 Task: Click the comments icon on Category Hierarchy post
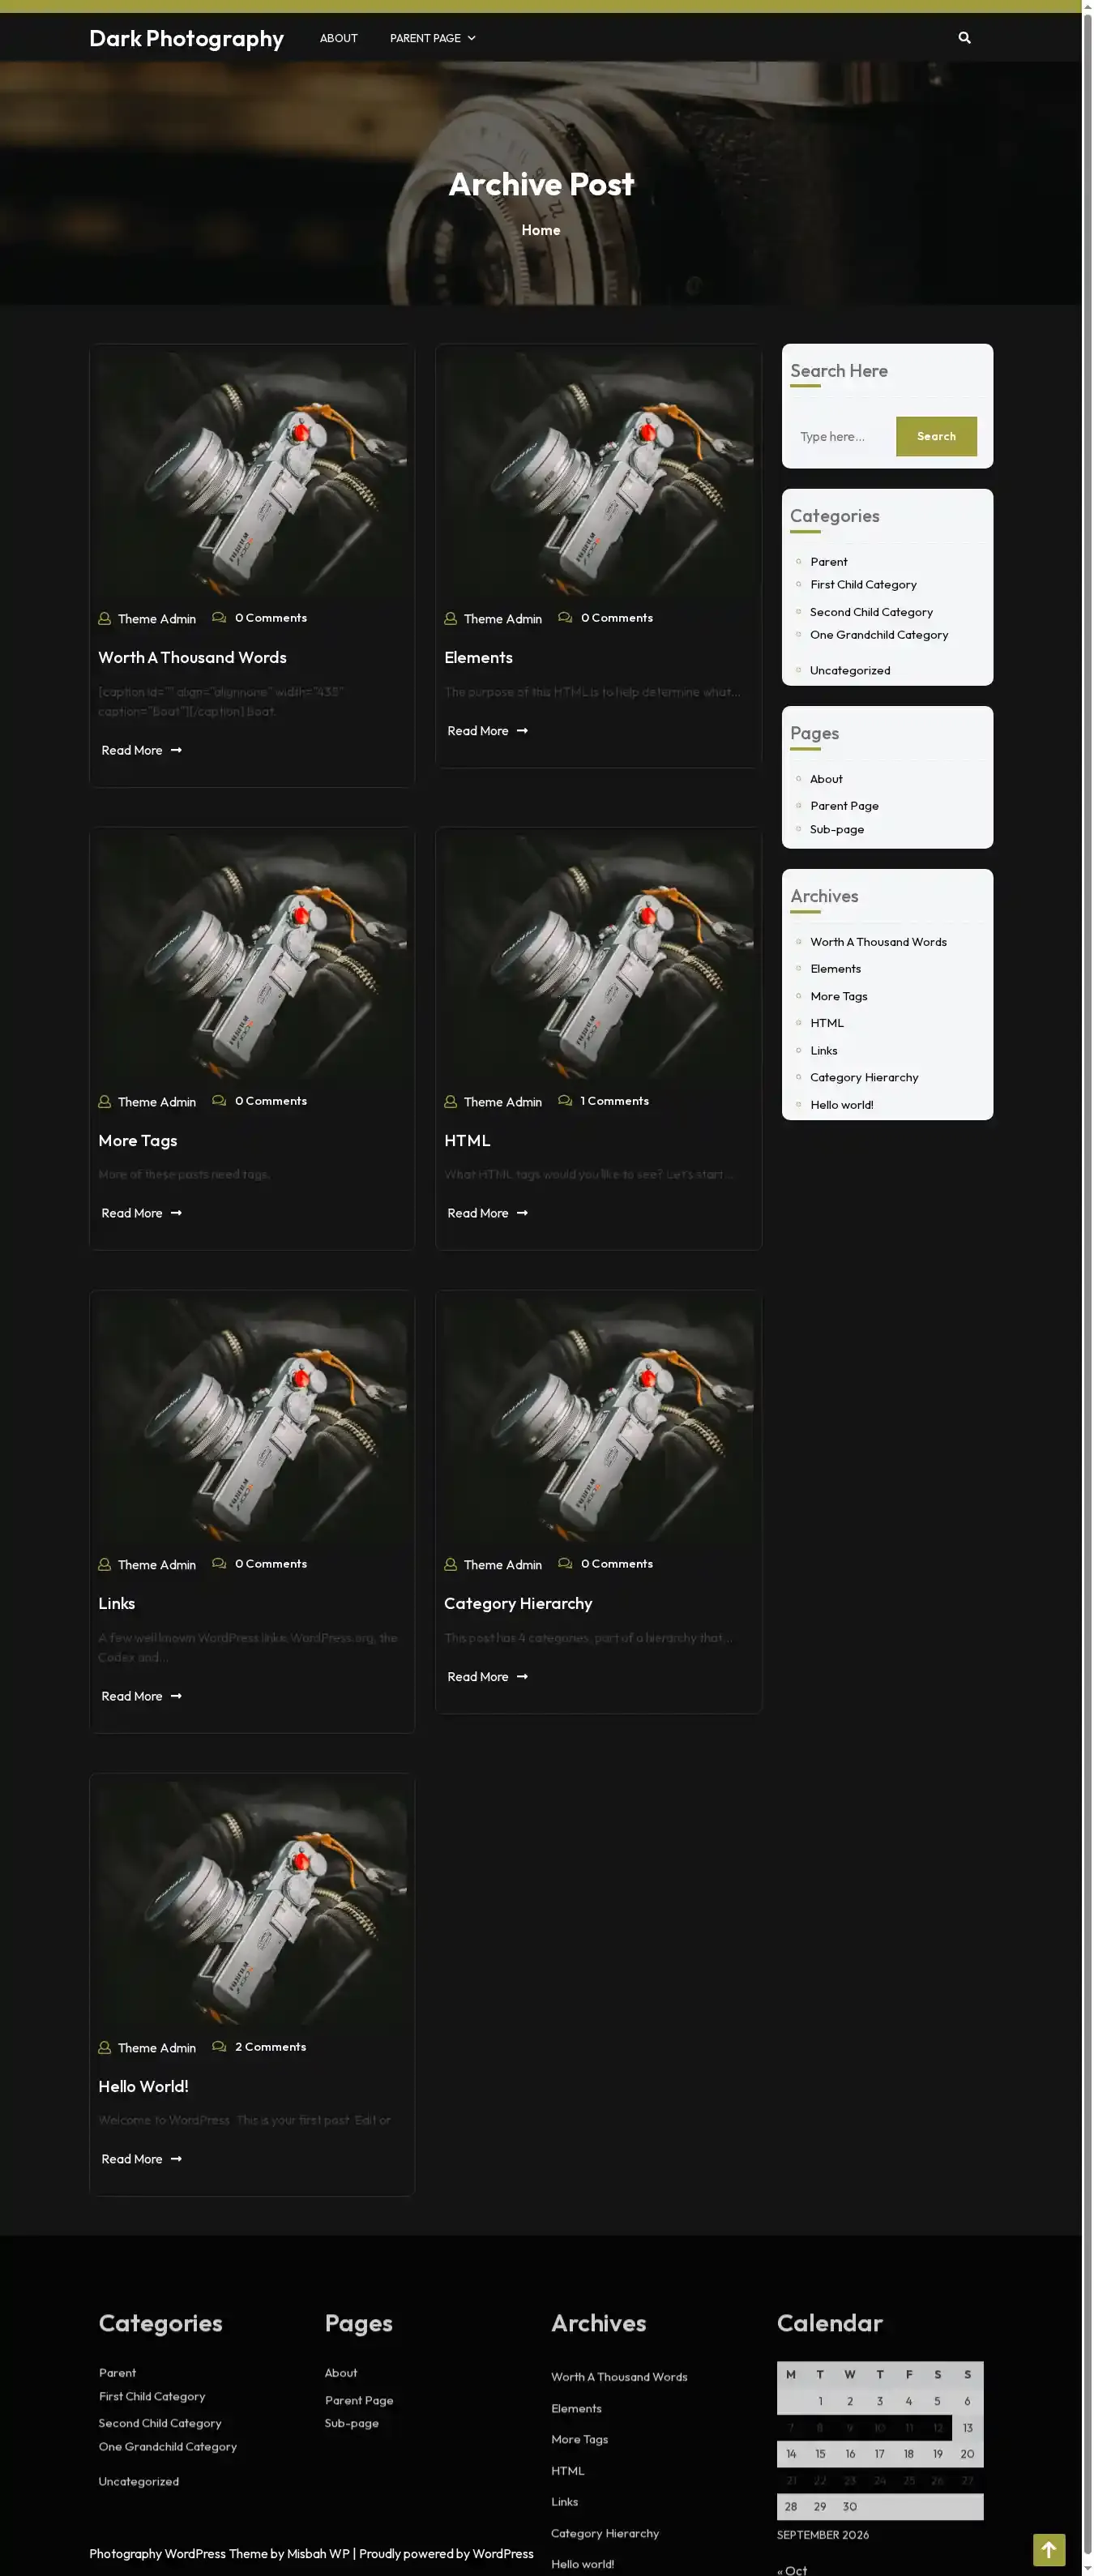click(x=565, y=1564)
